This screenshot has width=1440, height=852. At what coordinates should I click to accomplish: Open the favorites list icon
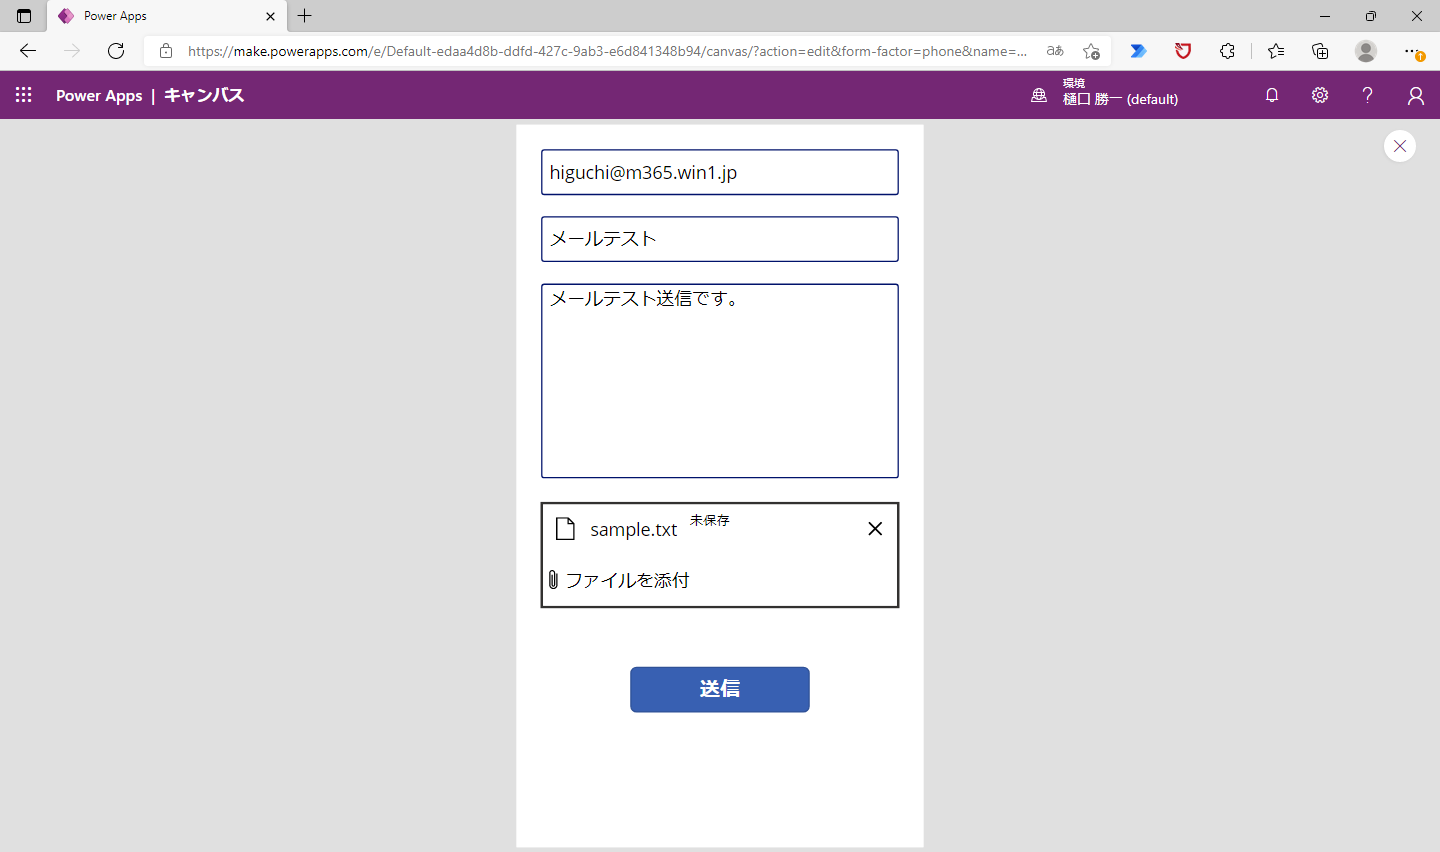point(1276,51)
